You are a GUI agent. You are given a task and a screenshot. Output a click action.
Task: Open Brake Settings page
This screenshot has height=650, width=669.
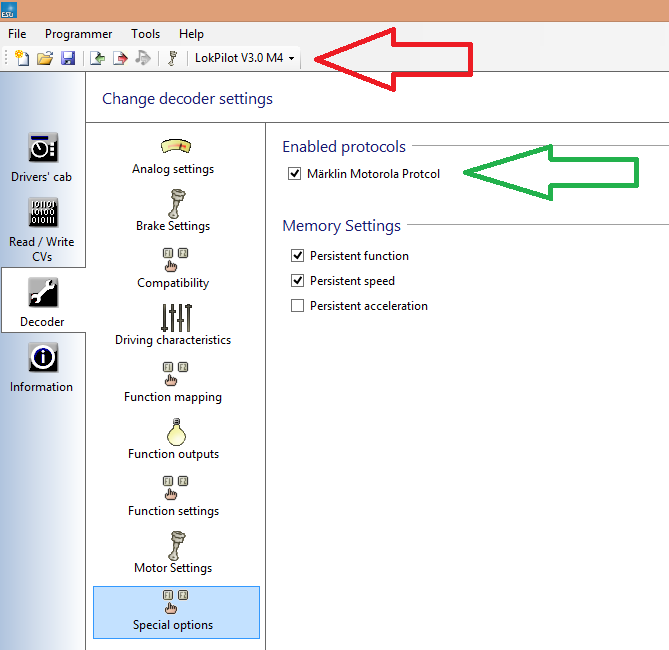(x=173, y=211)
